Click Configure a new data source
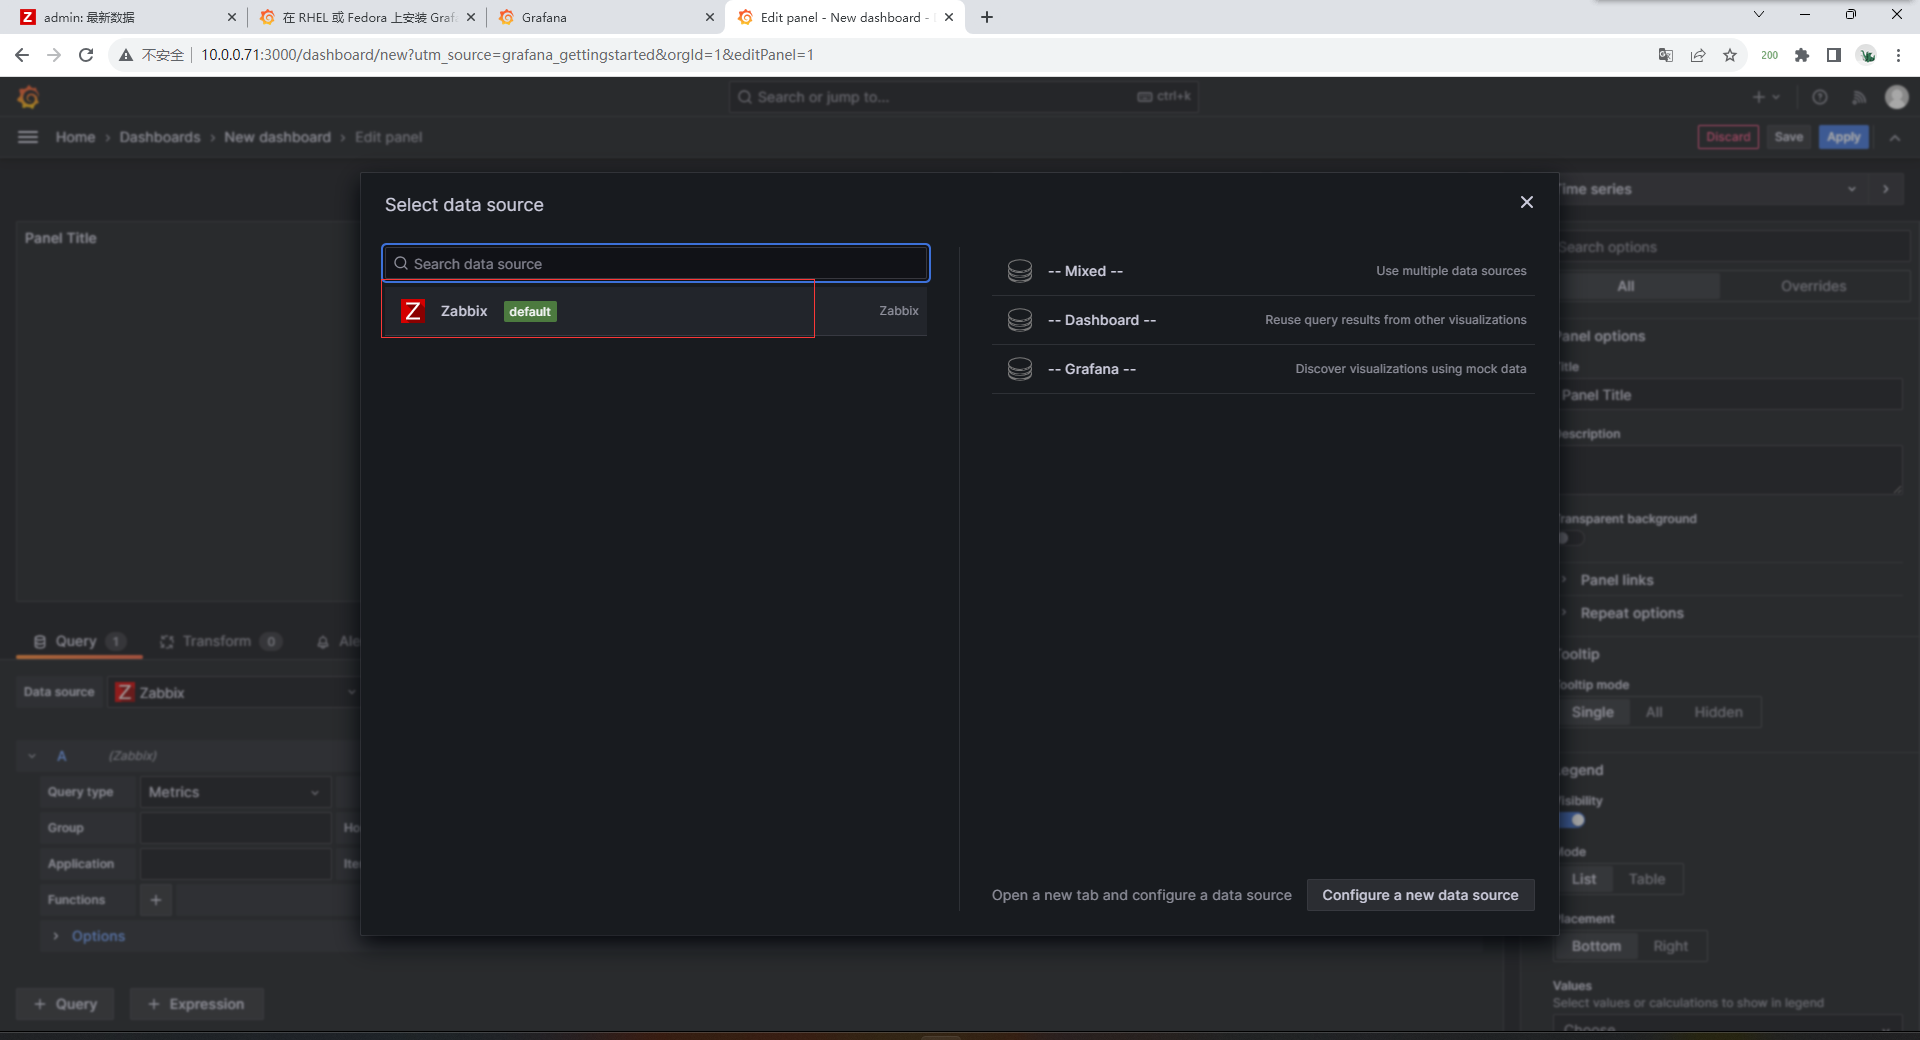This screenshot has width=1920, height=1040. pyautogui.click(x=1420, y=895)
